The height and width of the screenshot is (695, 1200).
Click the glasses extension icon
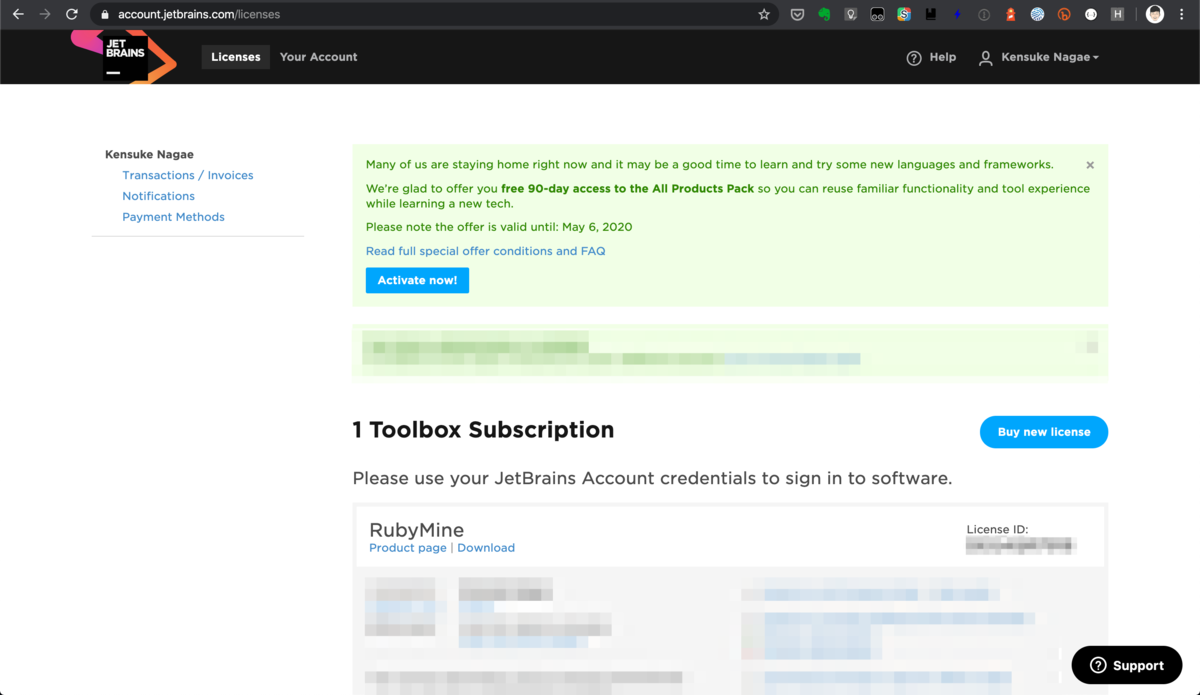pyautogui.click(x=877, y=14)
